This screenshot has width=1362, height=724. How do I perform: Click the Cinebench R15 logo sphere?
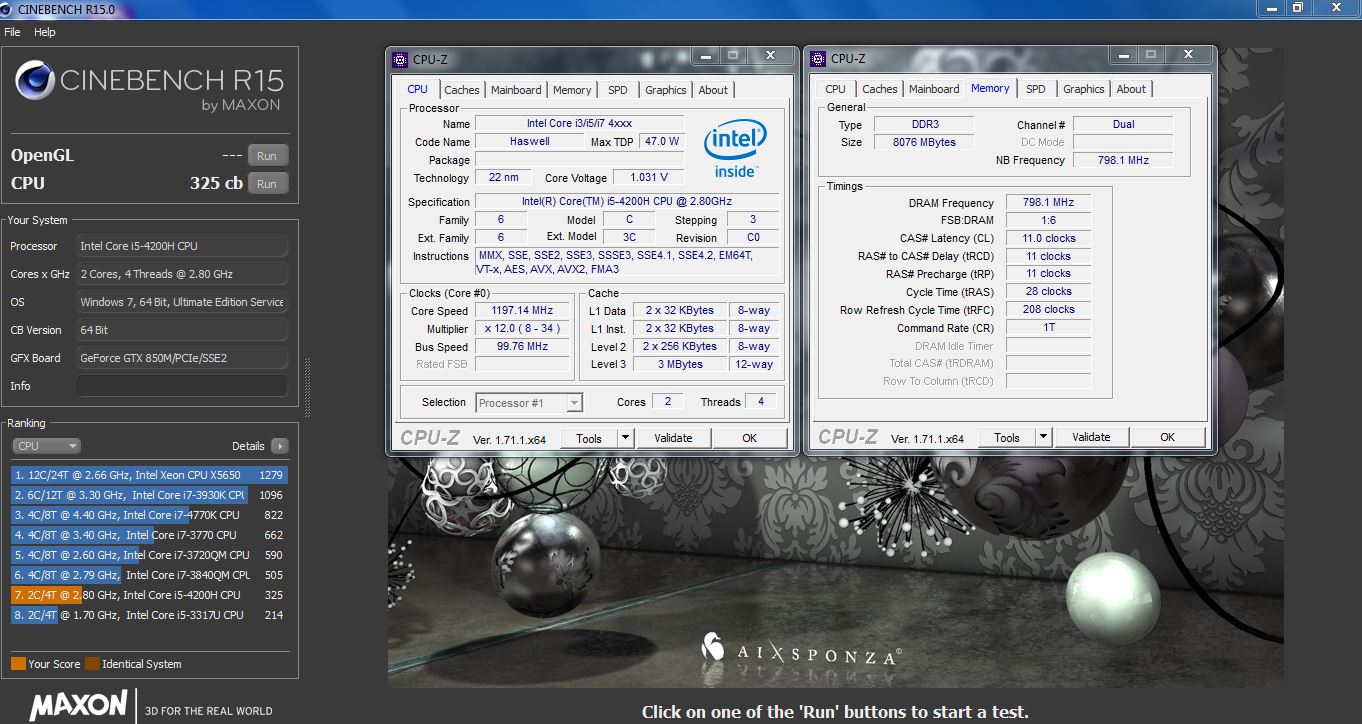click(35, 81)
